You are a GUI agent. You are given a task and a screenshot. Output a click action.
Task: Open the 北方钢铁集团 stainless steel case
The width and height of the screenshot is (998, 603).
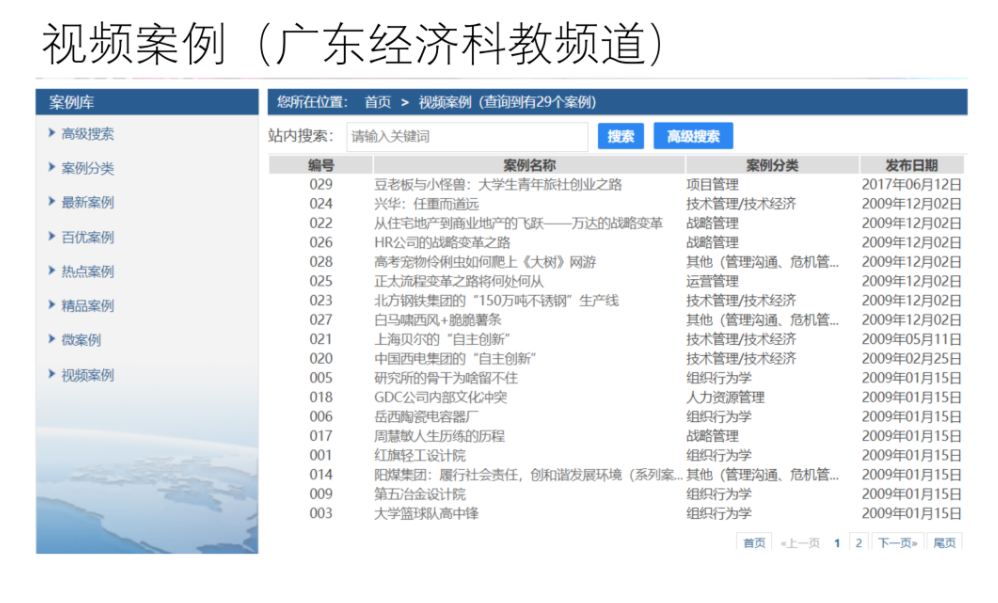click(x=496, y=301)
